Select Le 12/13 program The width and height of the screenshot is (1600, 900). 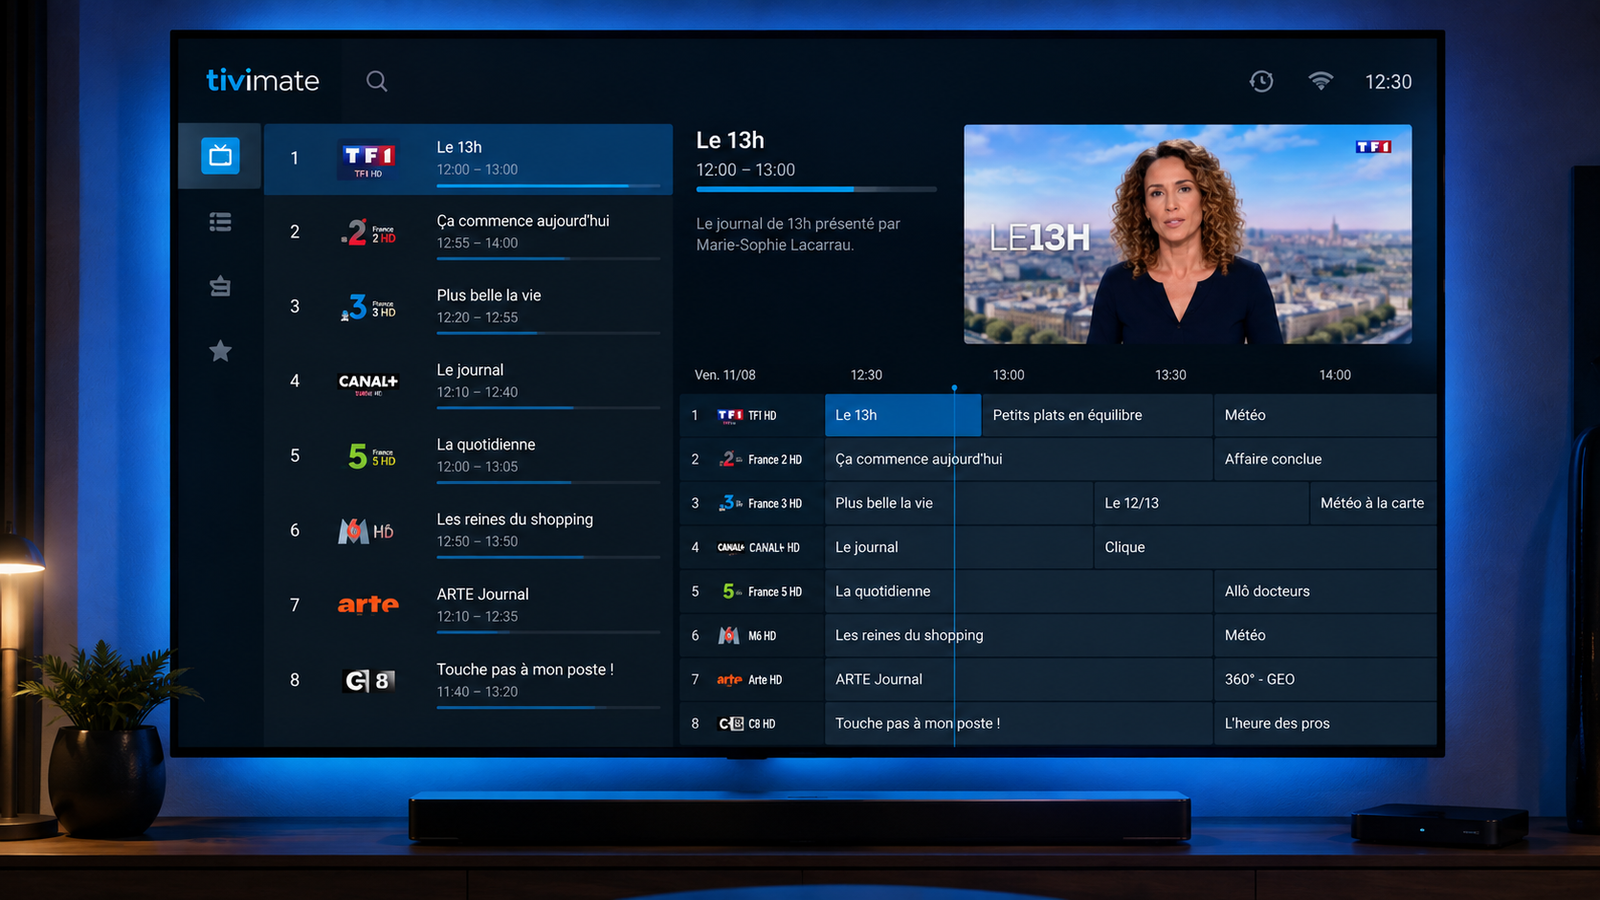[x=1201, y=503]
